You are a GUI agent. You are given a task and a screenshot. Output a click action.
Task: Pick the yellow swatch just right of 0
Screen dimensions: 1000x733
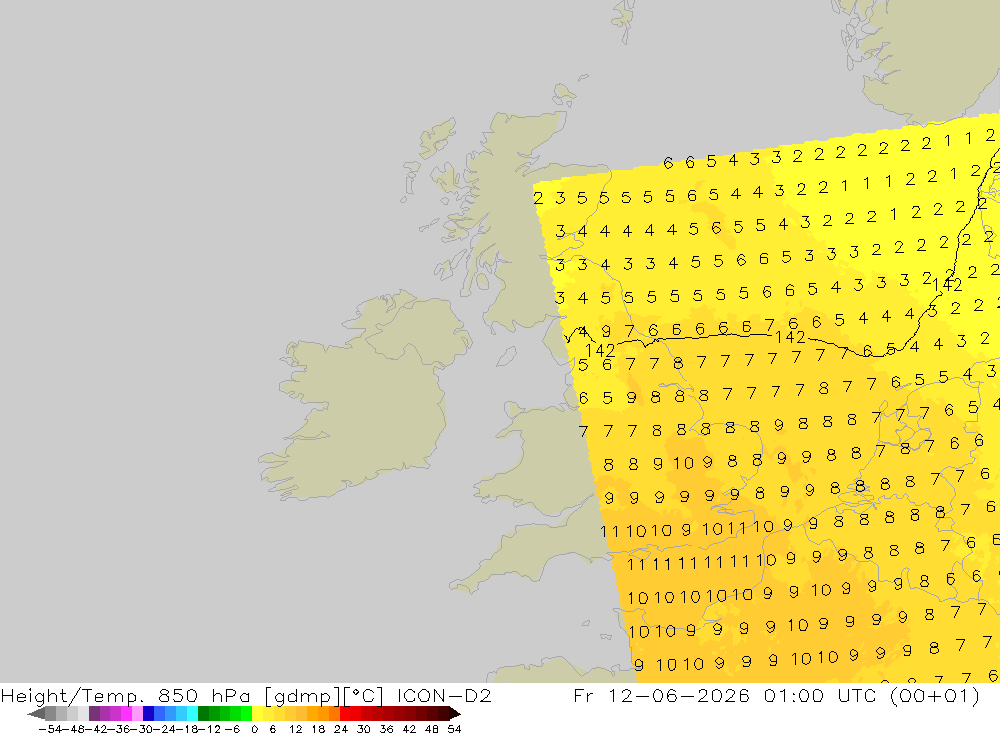pyautogui.click(x=258, y=714)
